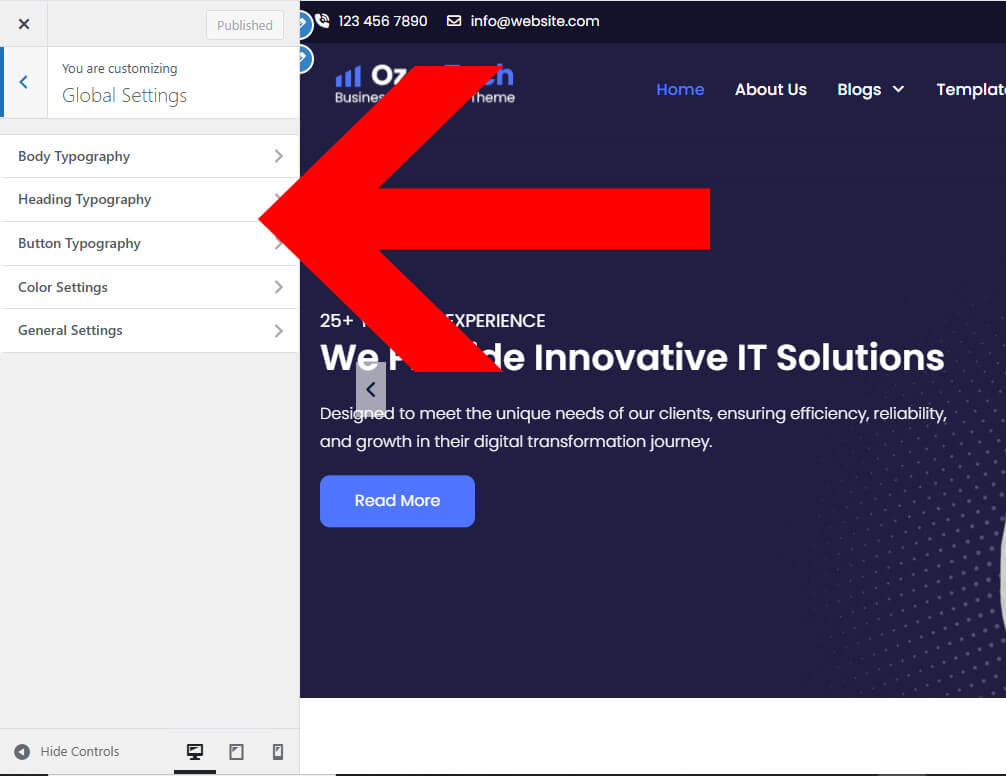The image size is (1006, 776).
Task: Open Color Settings section
Action: [63, 287]
